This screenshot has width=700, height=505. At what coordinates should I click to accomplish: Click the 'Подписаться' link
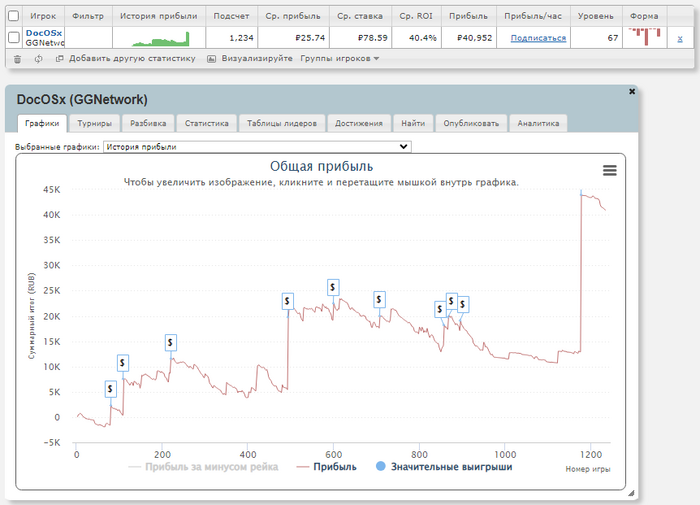tap(538, 38)
